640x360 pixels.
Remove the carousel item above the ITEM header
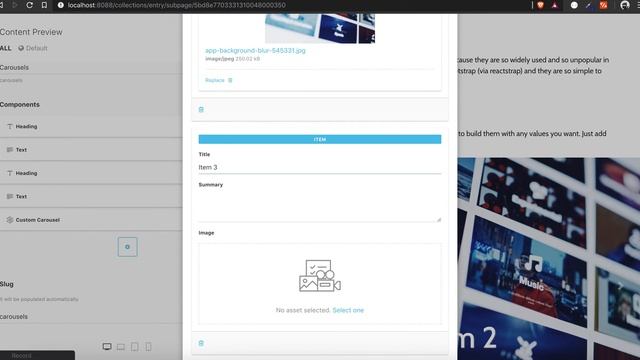coord(201,109)
